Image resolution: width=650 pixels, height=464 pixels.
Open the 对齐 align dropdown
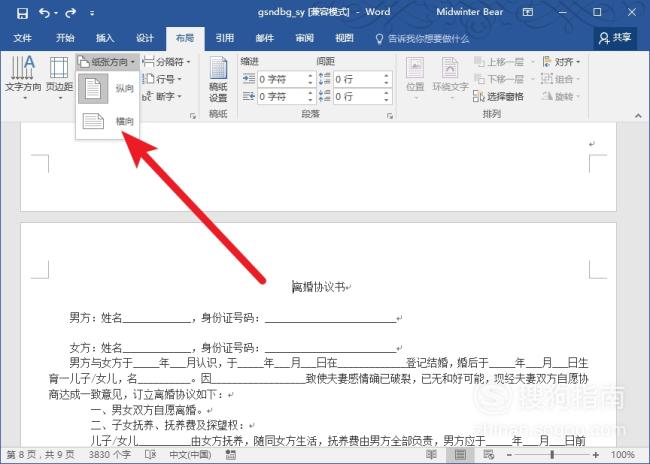coord(561,62)
